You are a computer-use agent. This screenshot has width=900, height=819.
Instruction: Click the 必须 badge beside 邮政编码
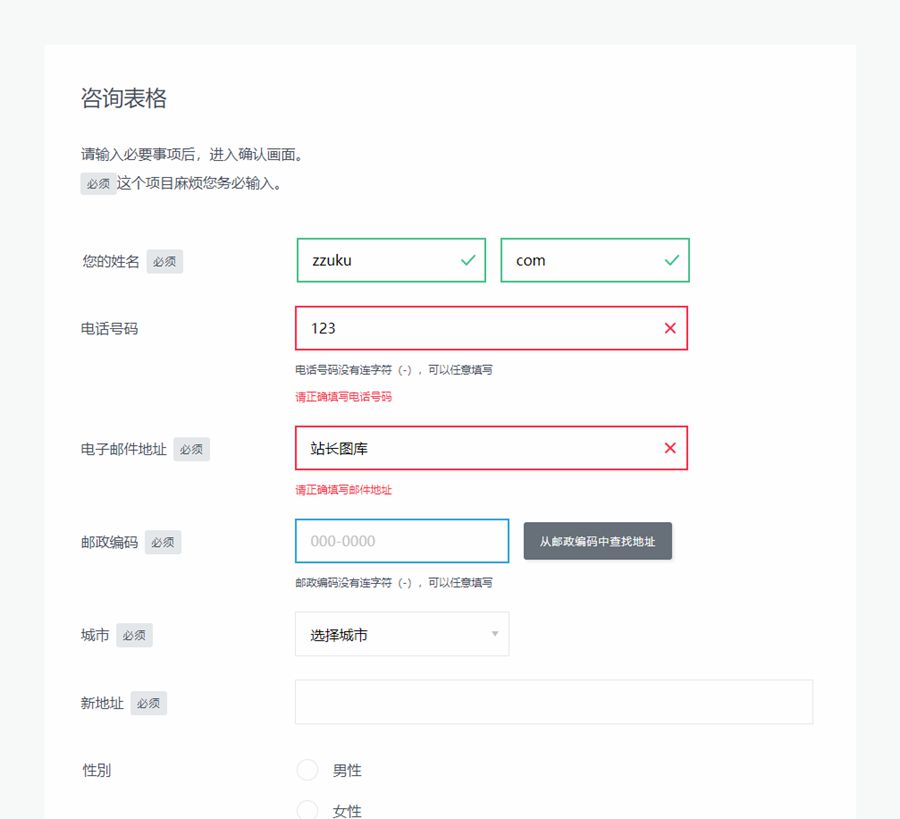click(163, 543)
